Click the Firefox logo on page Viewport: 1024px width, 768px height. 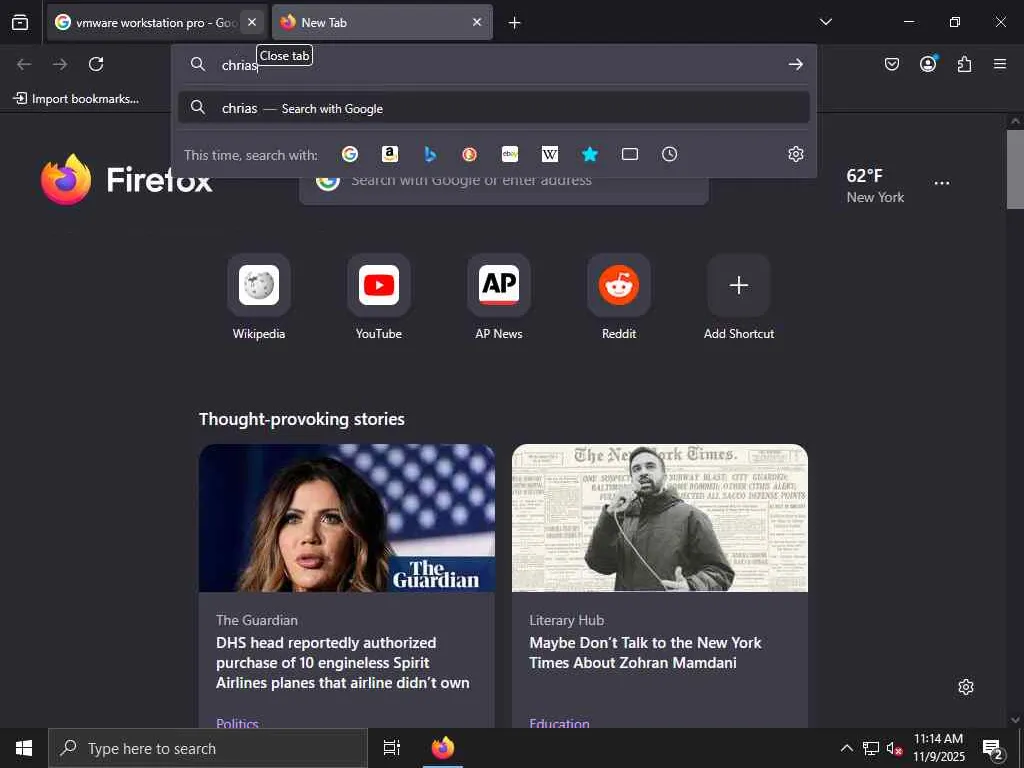click(127, 179)
